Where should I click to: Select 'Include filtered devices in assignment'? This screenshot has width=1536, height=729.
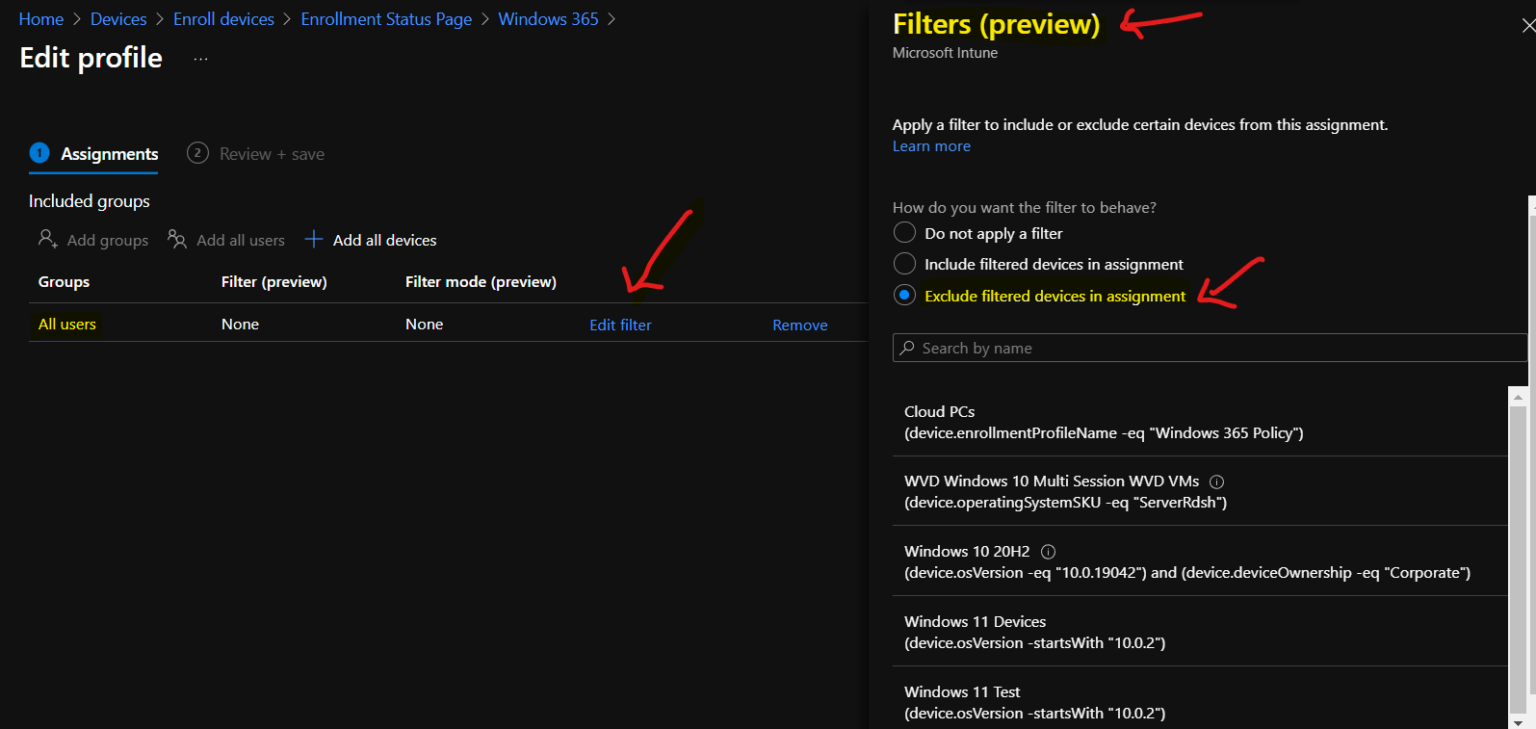(x=904, y=263)
